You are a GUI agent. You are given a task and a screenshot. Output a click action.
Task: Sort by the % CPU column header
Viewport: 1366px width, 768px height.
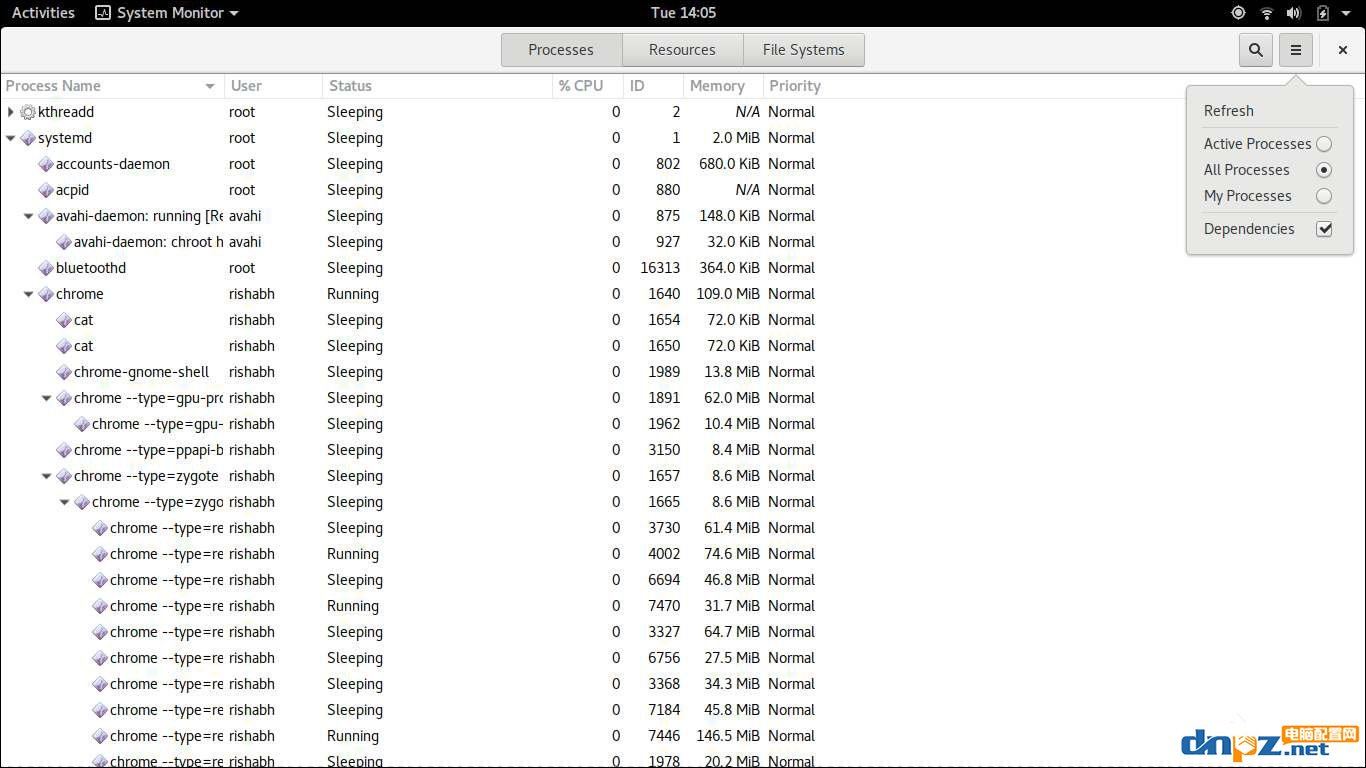pos(588,86)
